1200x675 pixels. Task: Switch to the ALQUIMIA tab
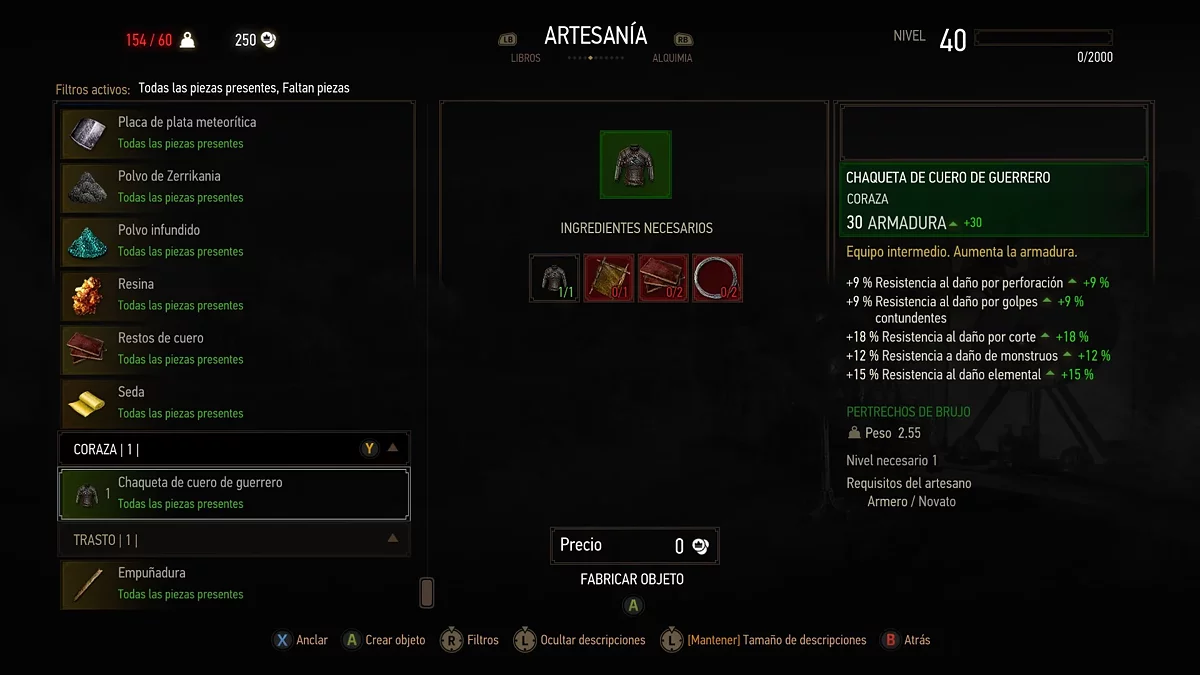(673, 58)
